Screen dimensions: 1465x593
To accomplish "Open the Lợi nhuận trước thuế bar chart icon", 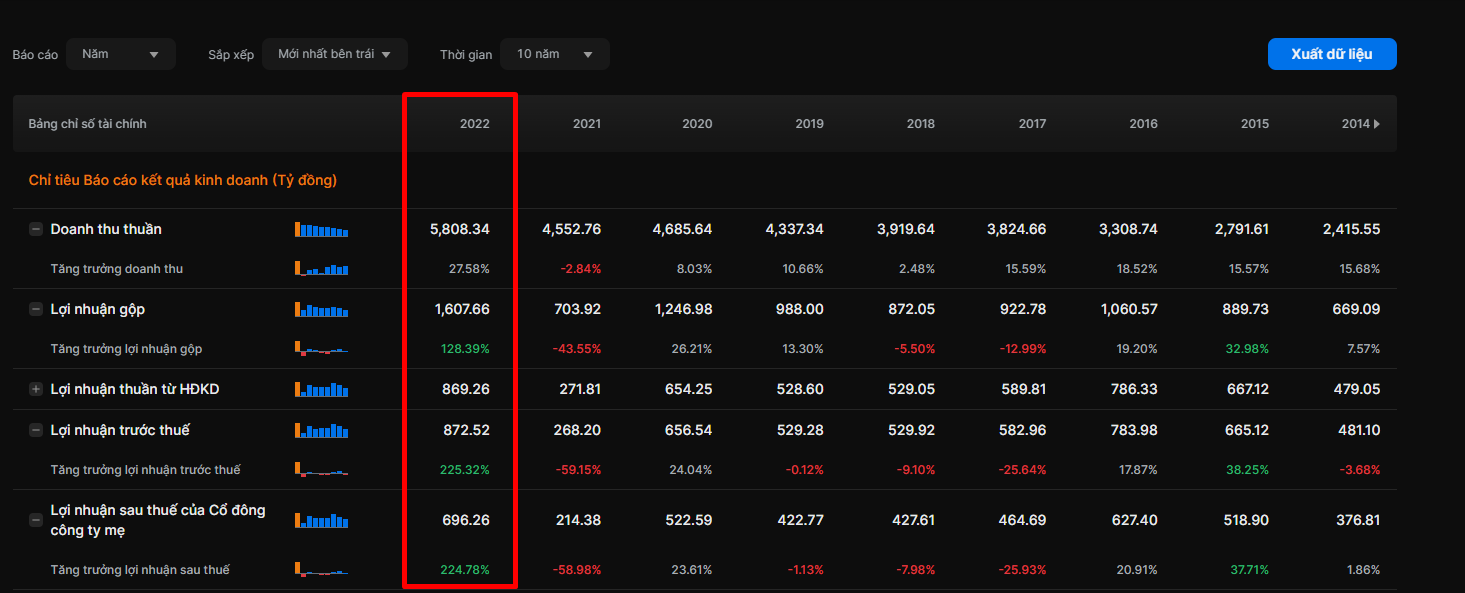I will [x=321, y=430].
